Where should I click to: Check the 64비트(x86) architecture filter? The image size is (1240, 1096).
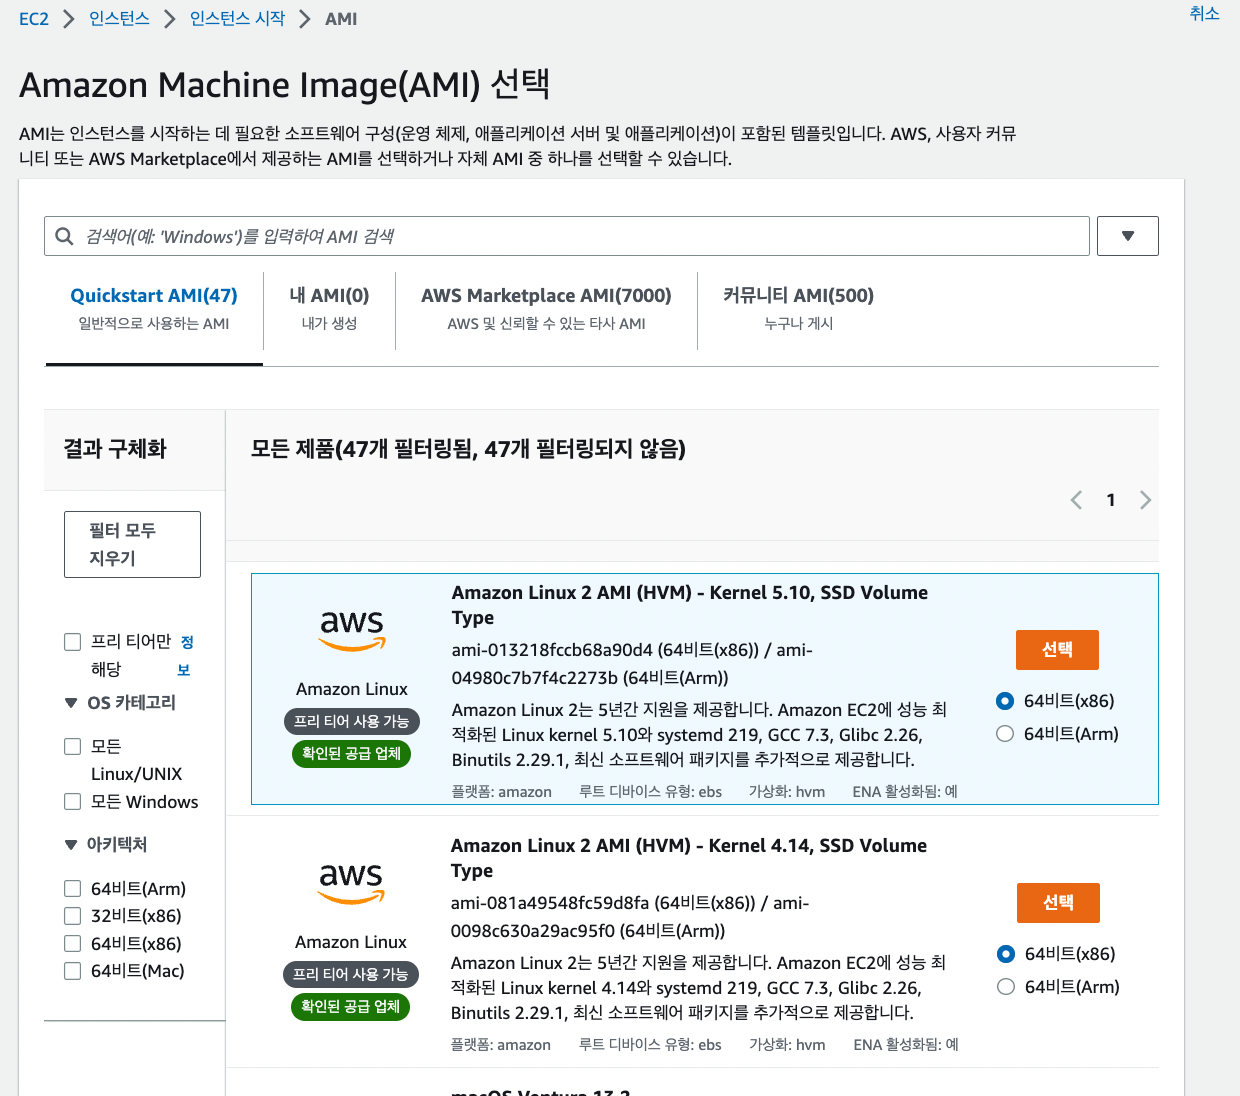(x=72, y=943)
